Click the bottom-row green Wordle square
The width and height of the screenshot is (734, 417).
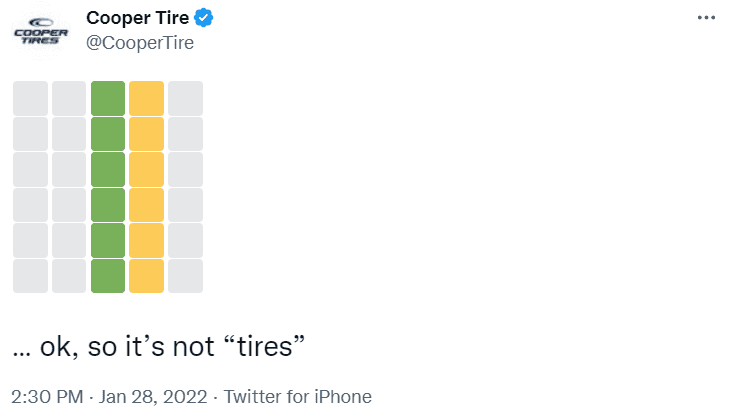click(108, 276)
